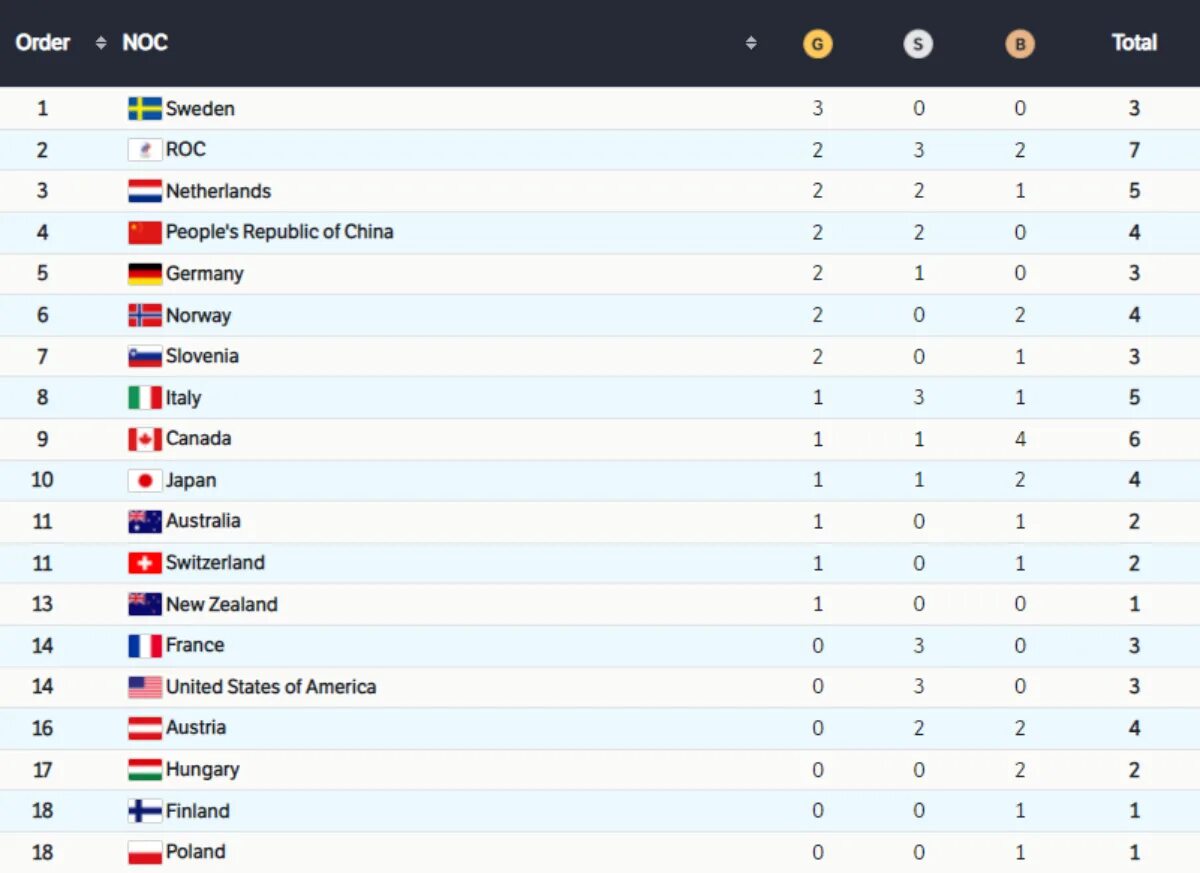Select the New Zealand name text
Viewport: 1200px width, 873px height.
(222, 604)
